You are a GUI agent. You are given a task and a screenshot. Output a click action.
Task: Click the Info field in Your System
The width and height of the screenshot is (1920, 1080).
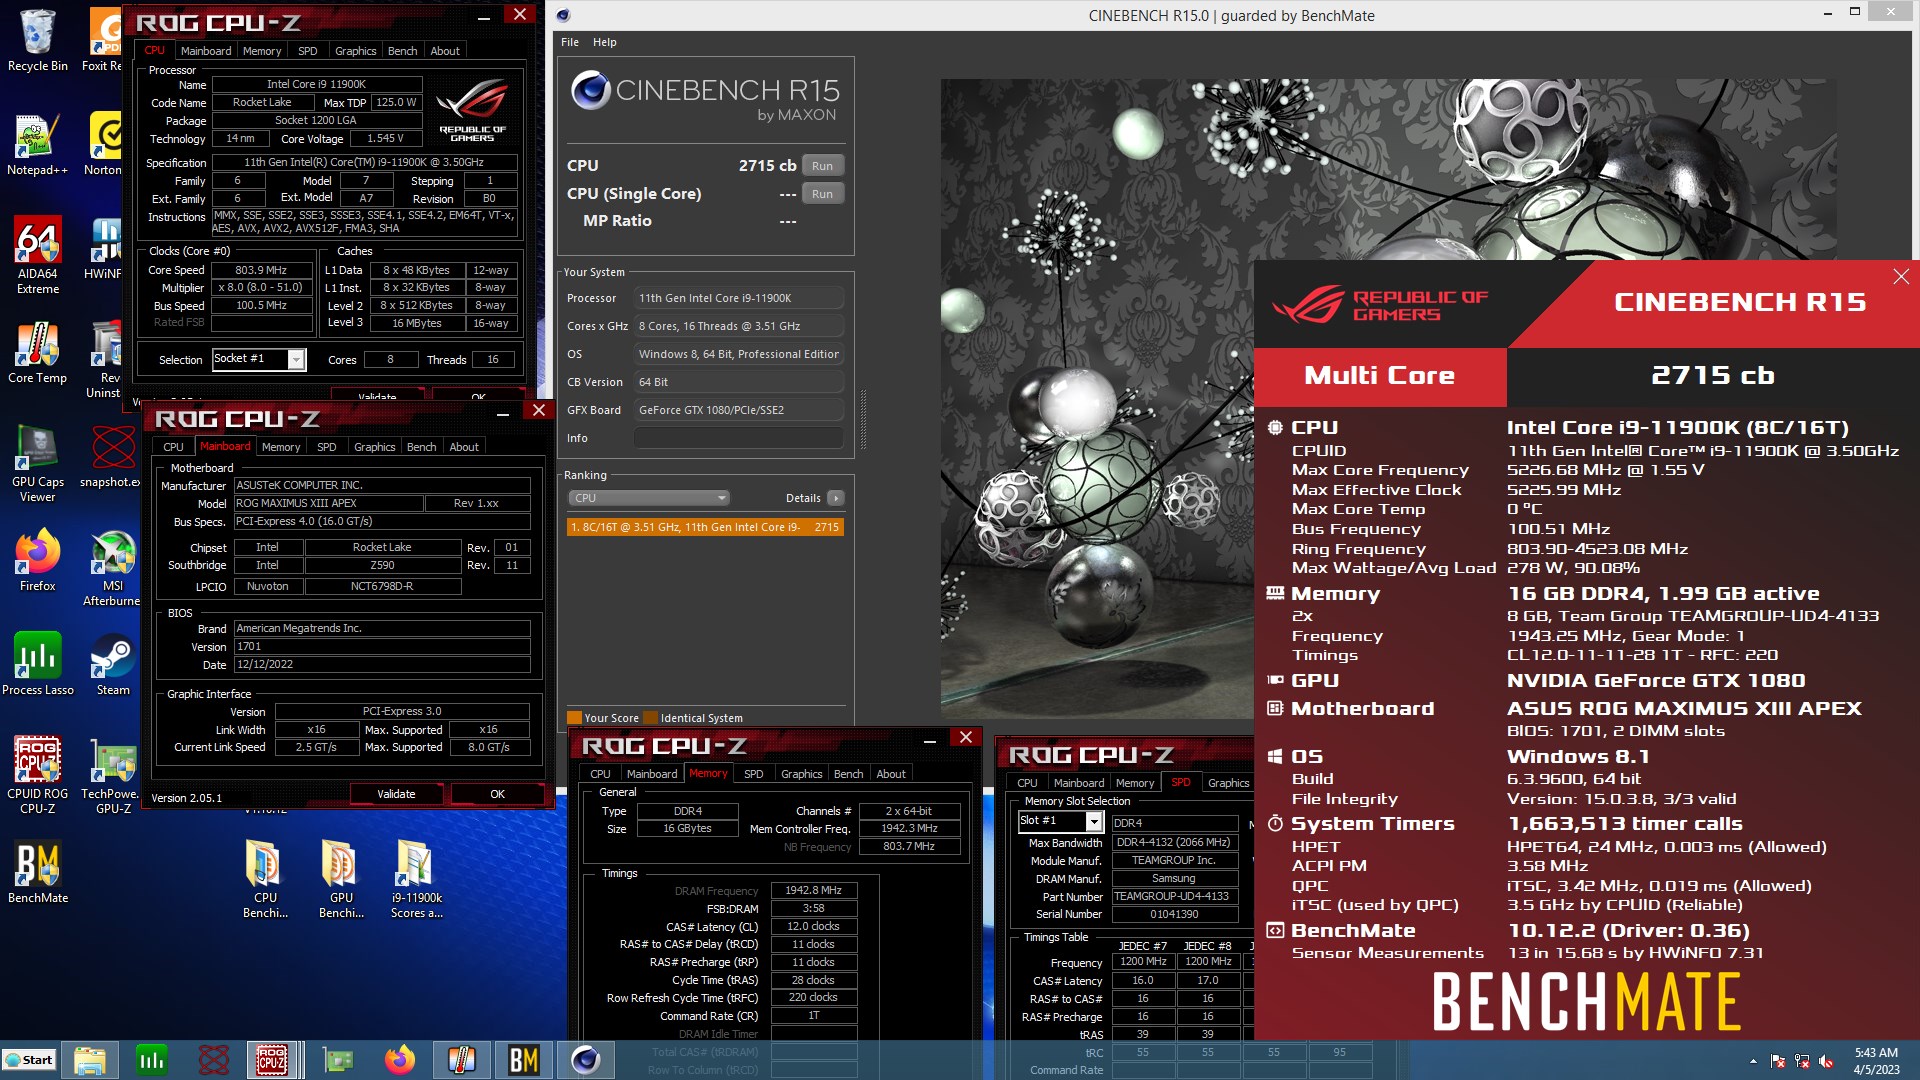click(x=738, y=438)
